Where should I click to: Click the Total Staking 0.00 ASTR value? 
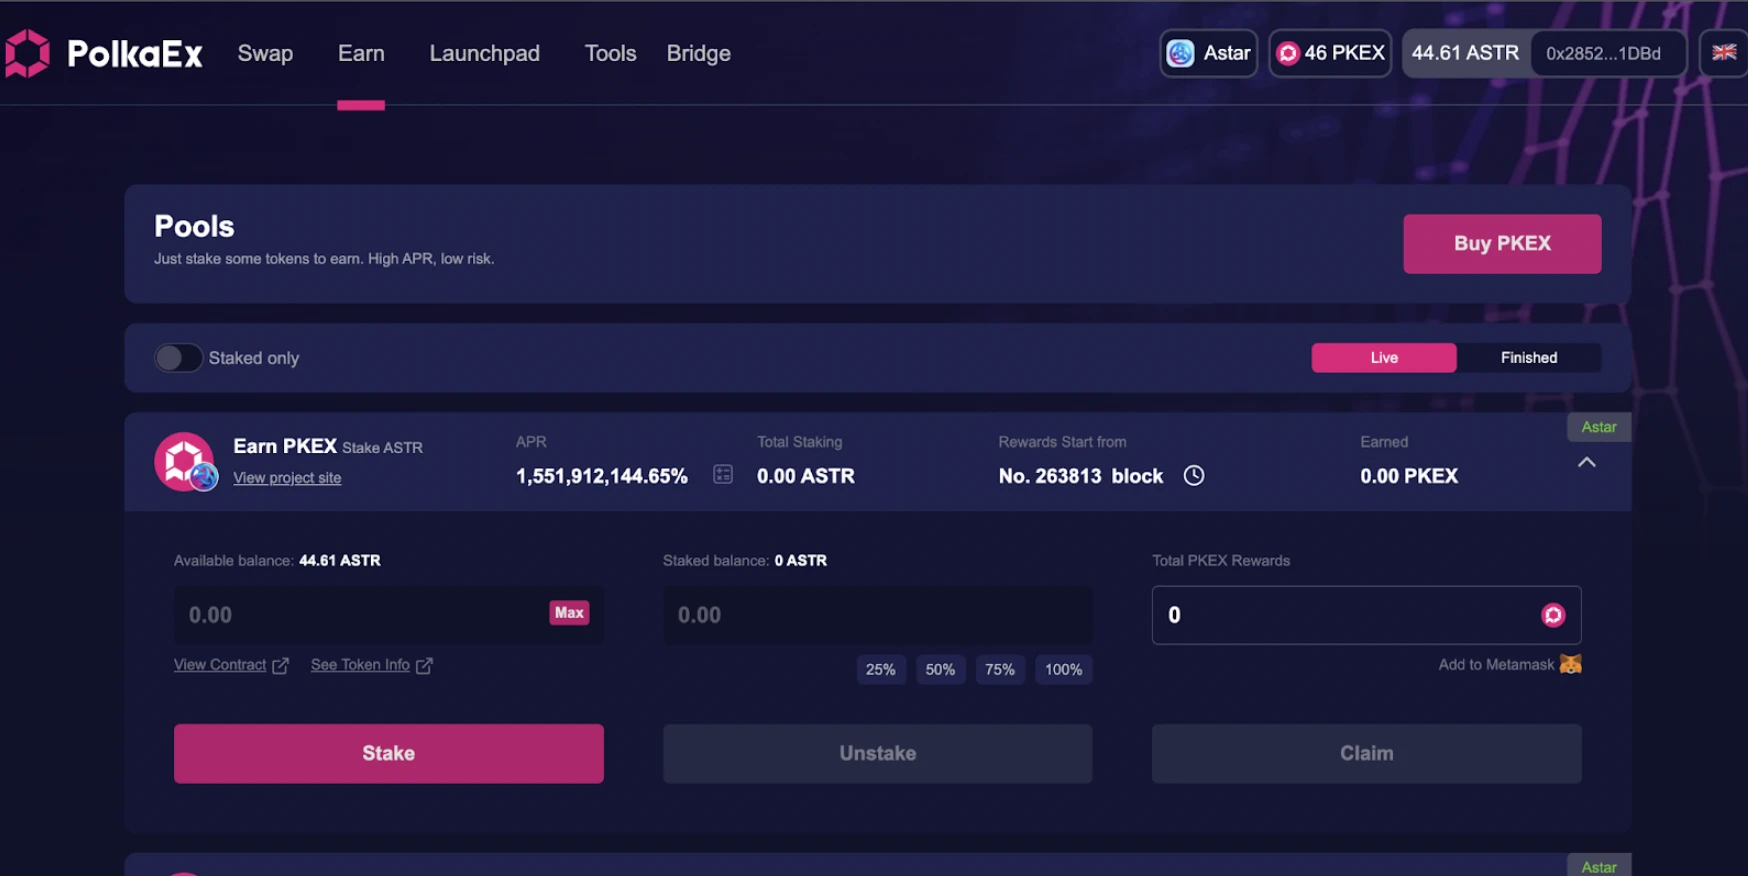click(x=806, y=476)
